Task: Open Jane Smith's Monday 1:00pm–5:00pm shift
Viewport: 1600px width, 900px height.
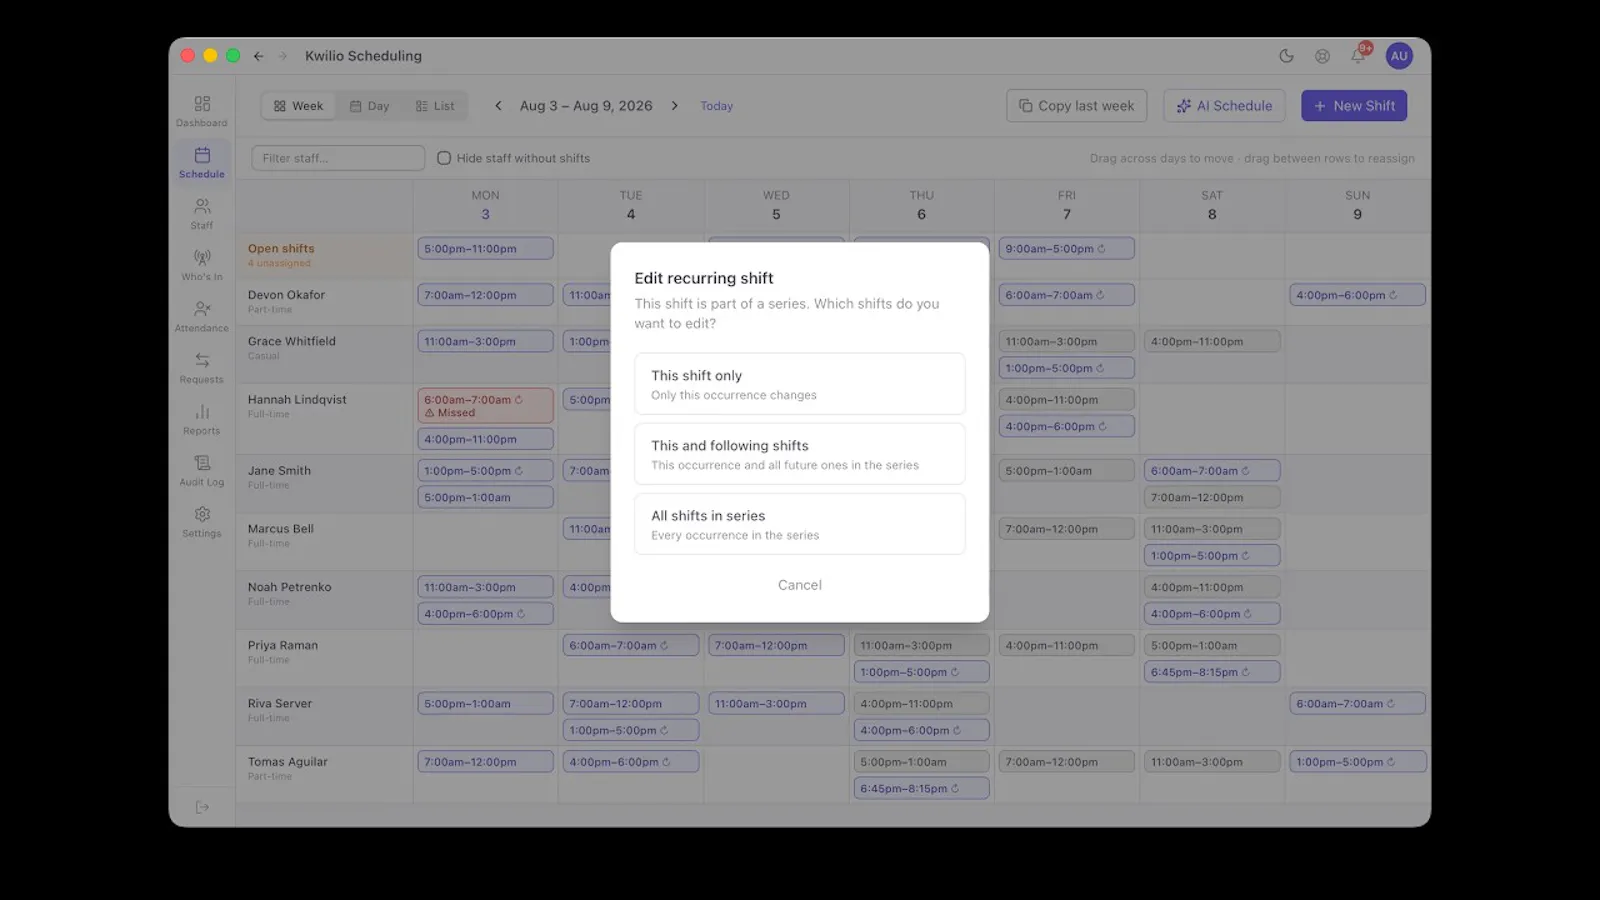Action: pyautogui.click(x=485, y=471)
